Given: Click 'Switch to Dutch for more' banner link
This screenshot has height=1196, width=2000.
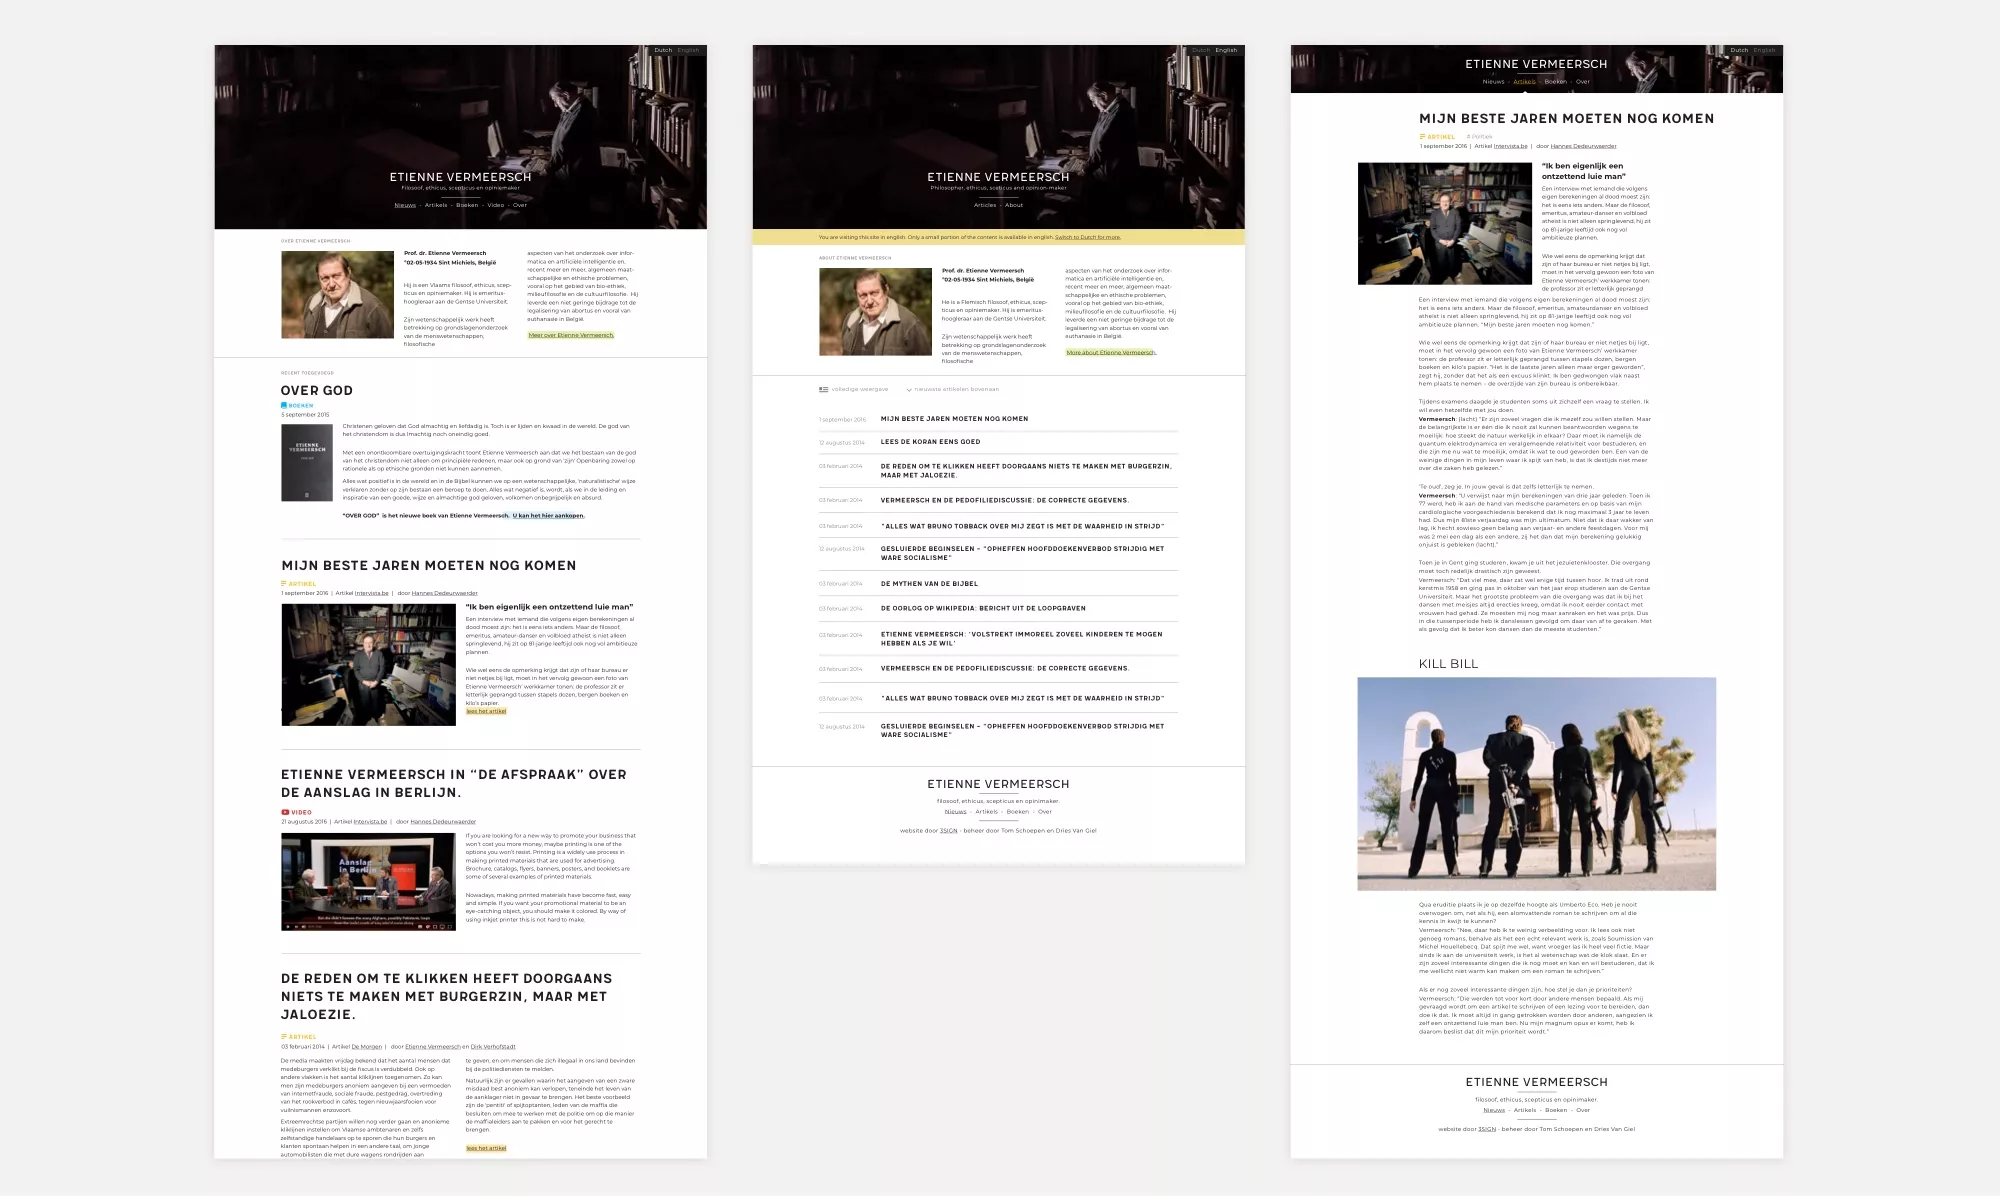Looking at the screenshot, I should (1087, 238).
